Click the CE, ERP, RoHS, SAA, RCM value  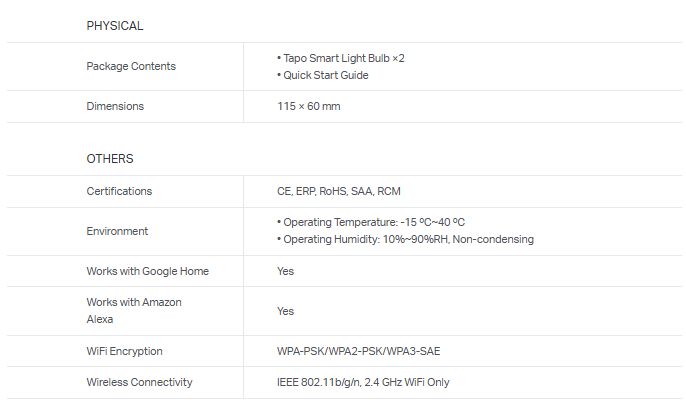pyautogui.click(x=339, y=191)
